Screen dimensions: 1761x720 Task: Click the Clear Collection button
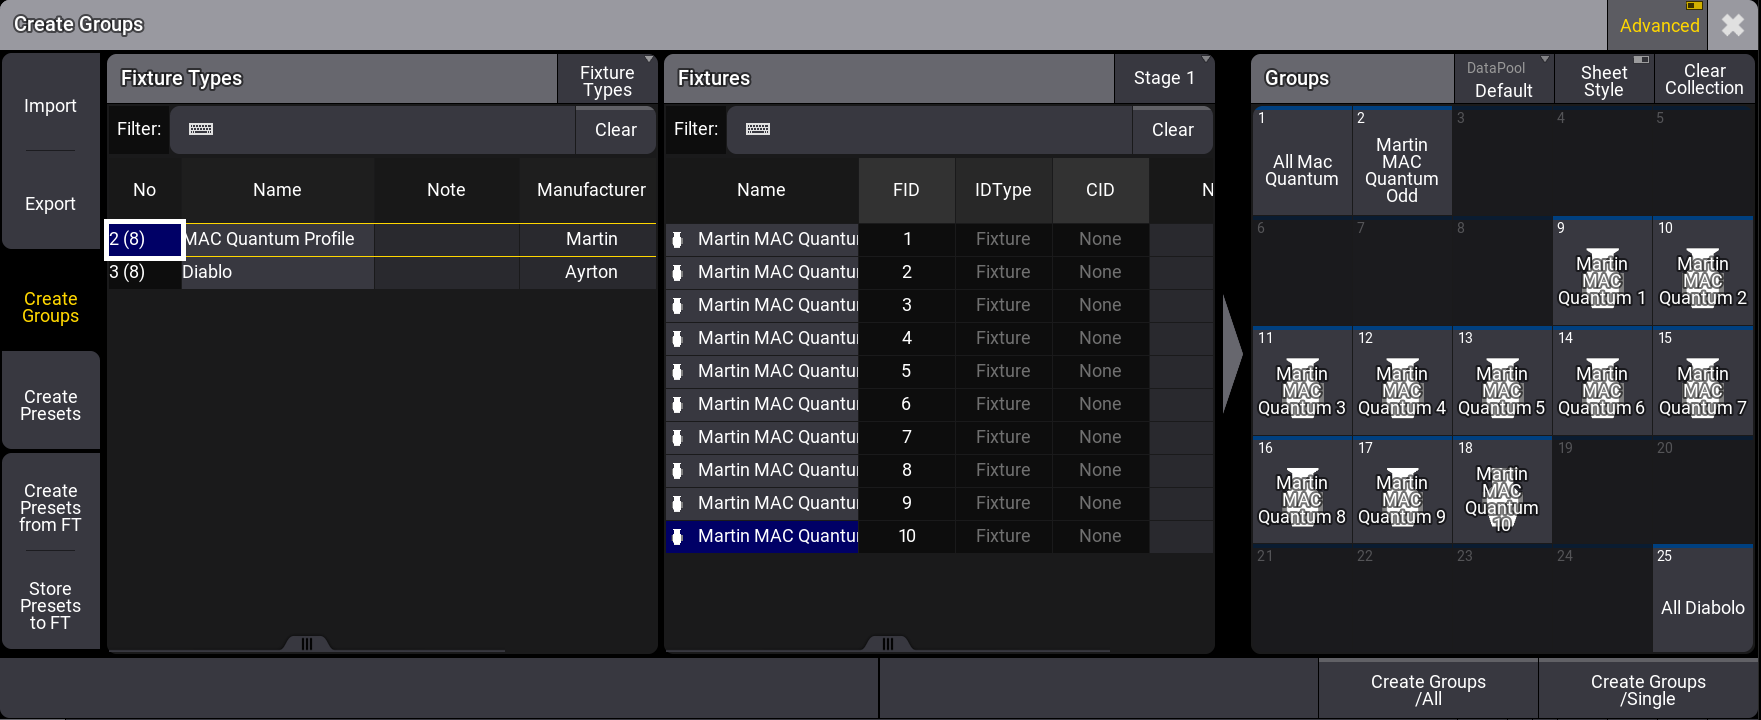[1704, 79]
